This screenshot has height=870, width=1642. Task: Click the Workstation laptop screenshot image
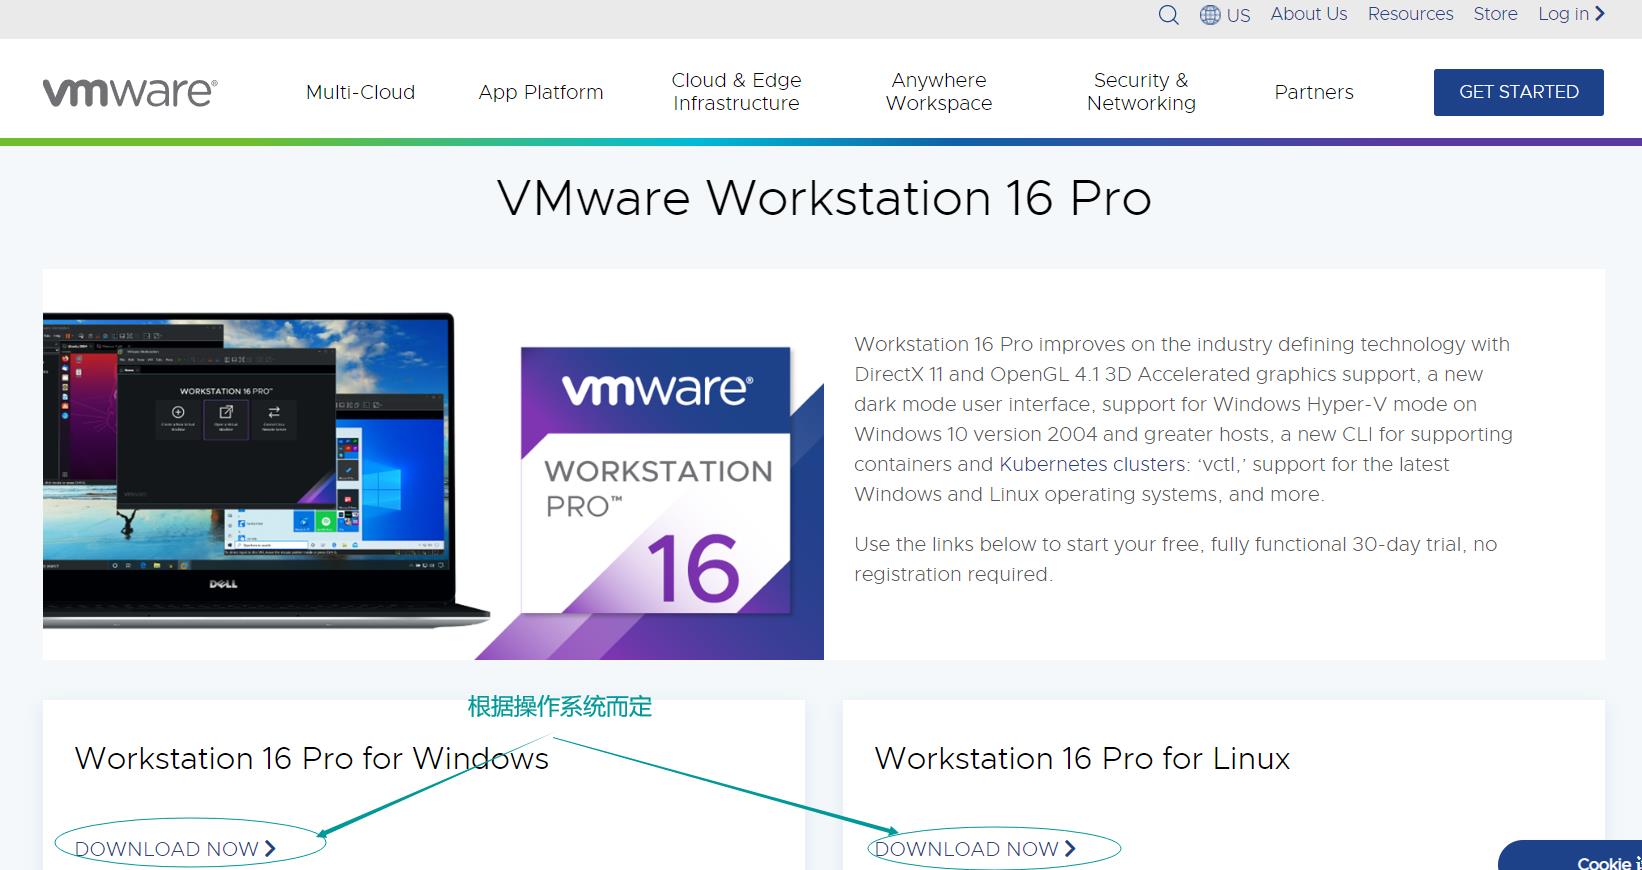pyautogui.click(x=265, y=470)
